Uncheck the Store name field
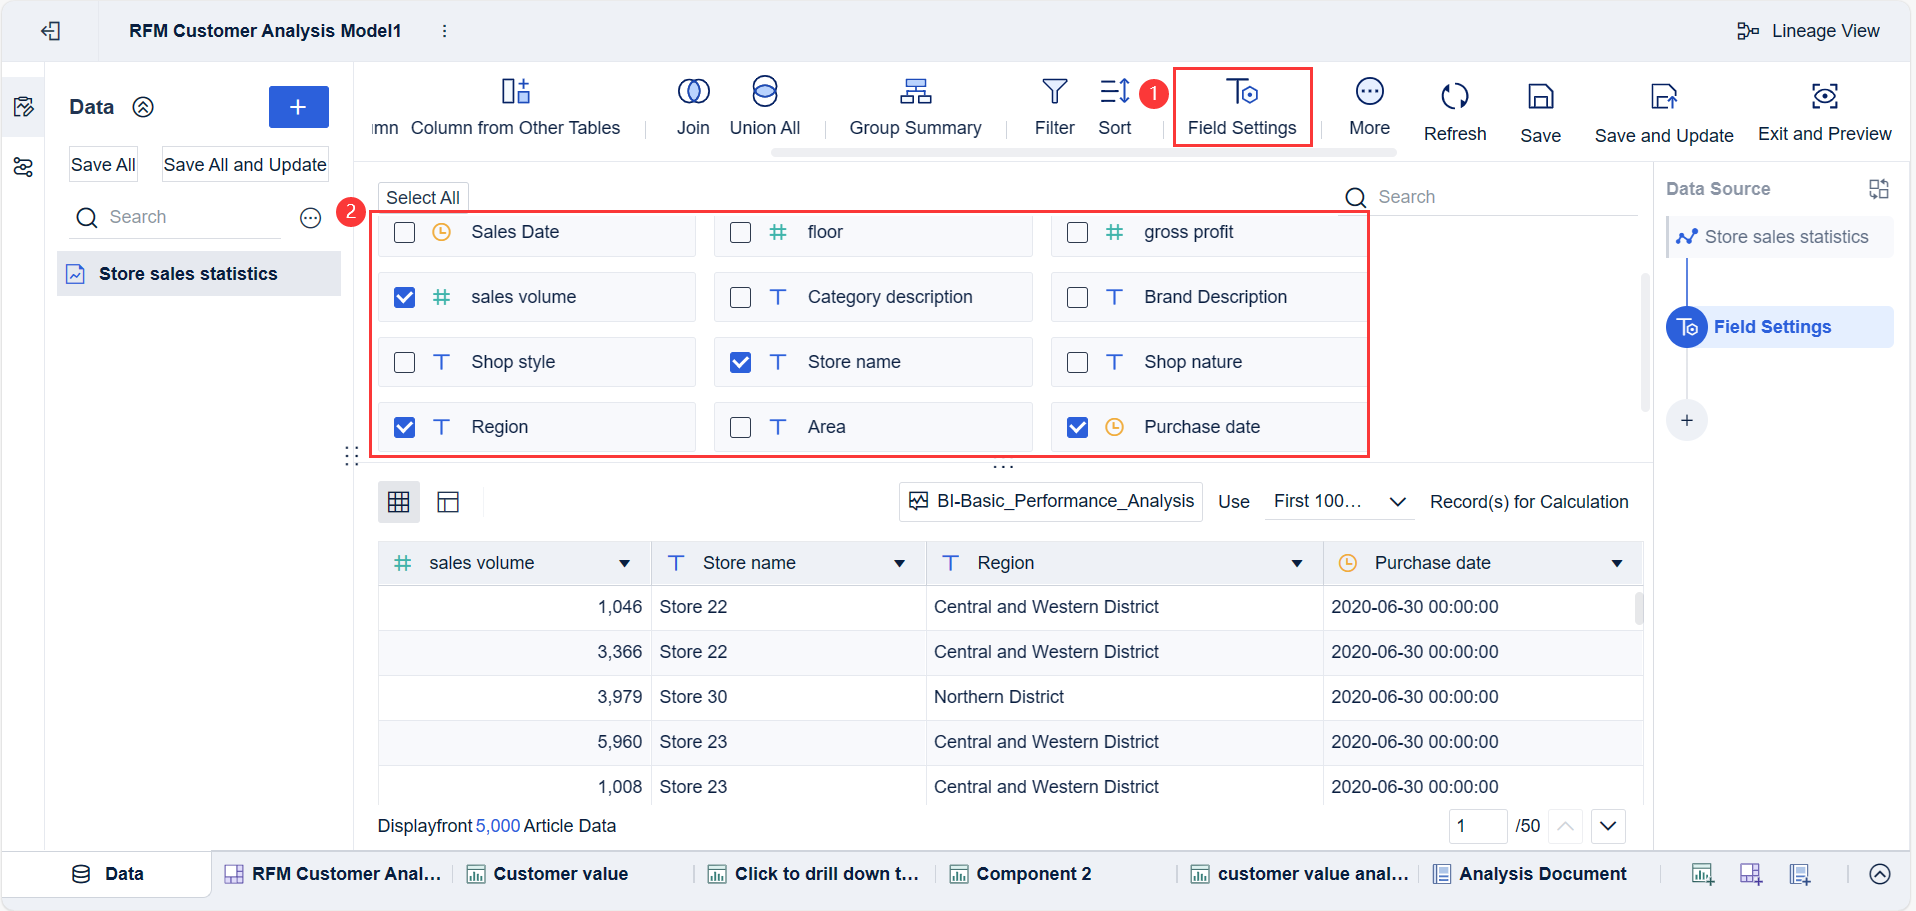Viewport: 1916px width, 911px height. (x=740, y=361)
